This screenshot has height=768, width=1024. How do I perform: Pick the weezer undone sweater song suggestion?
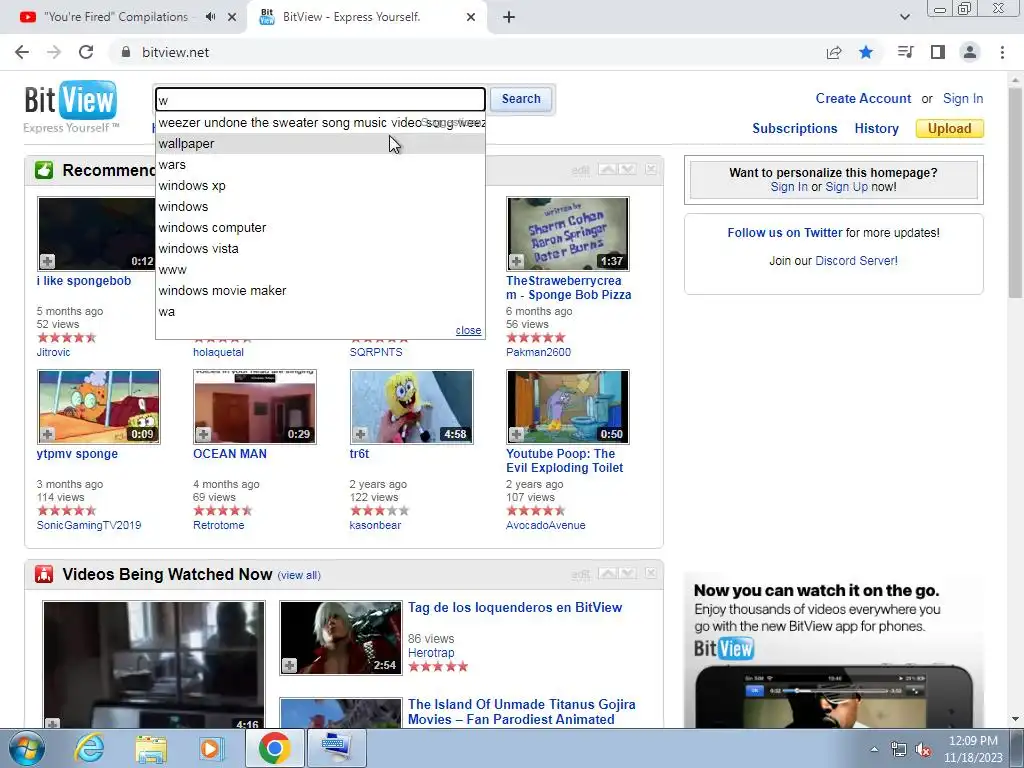pyautogui.click(x=320, y=123)
